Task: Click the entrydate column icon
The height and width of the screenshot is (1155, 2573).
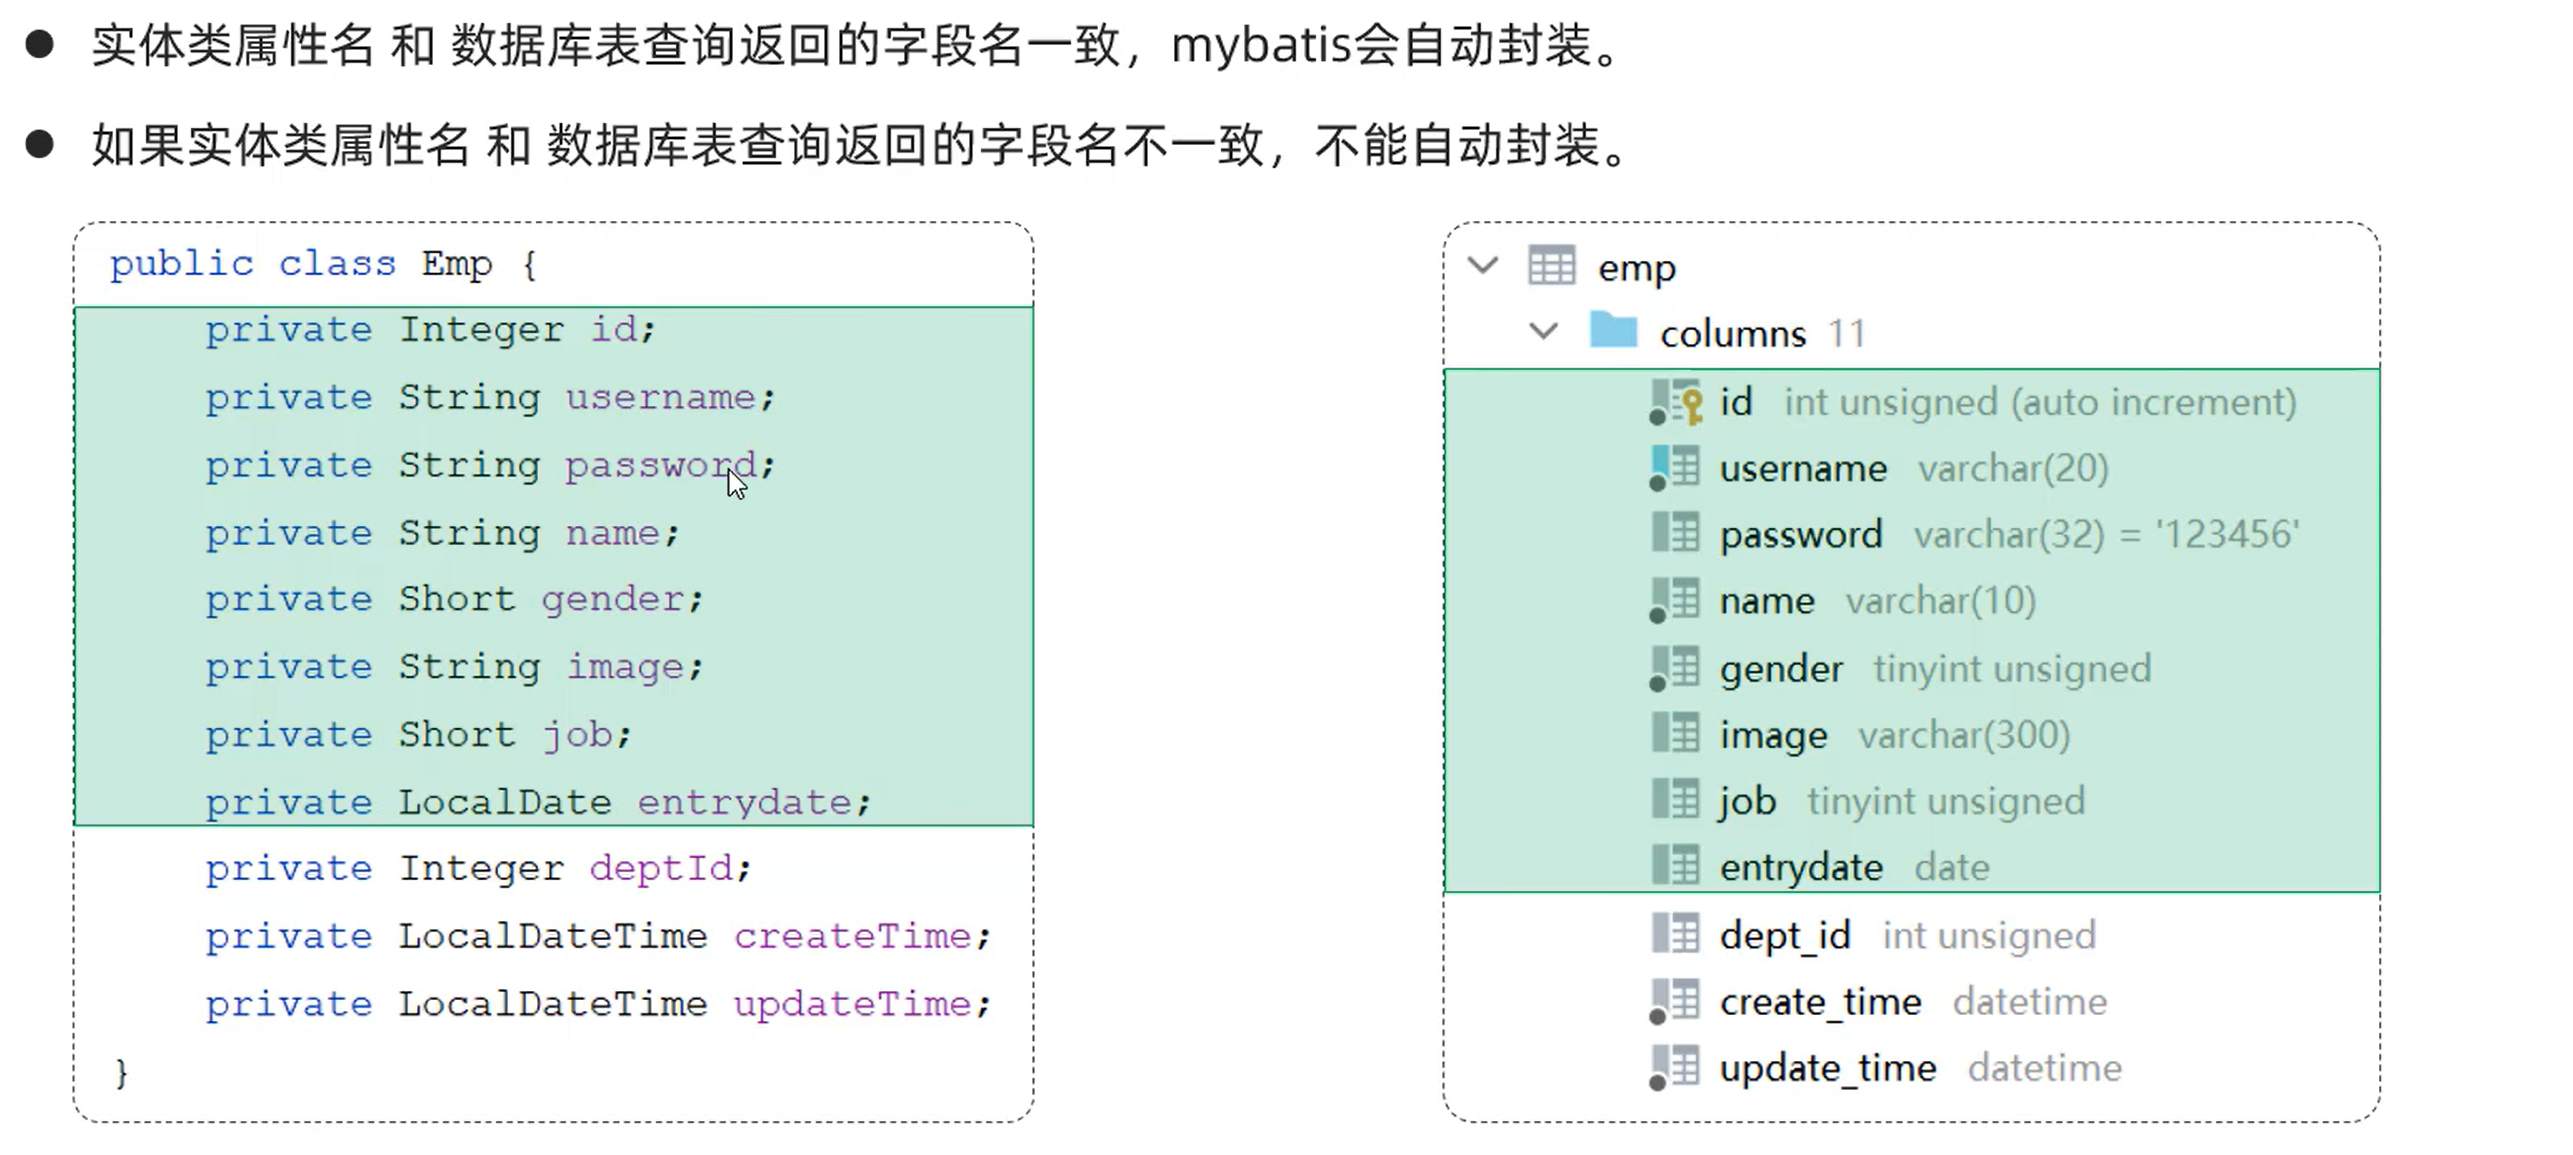Action: tap(1675, 865)
